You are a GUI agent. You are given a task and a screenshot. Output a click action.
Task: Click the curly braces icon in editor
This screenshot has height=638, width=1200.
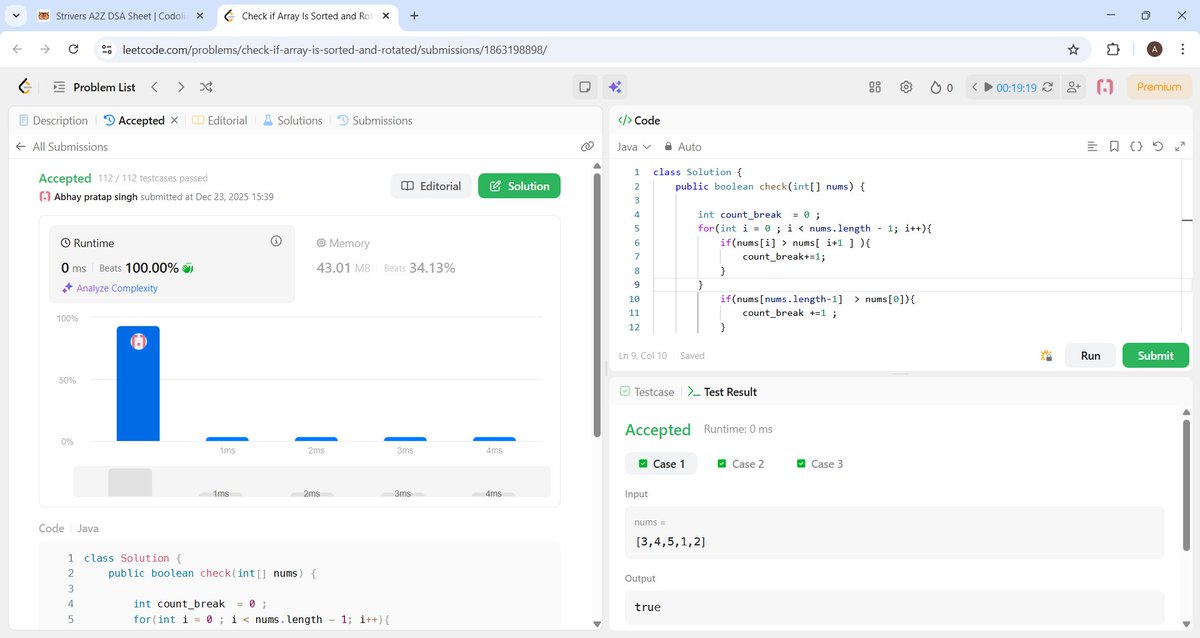pyautogui.click(x=1136, y=146)
